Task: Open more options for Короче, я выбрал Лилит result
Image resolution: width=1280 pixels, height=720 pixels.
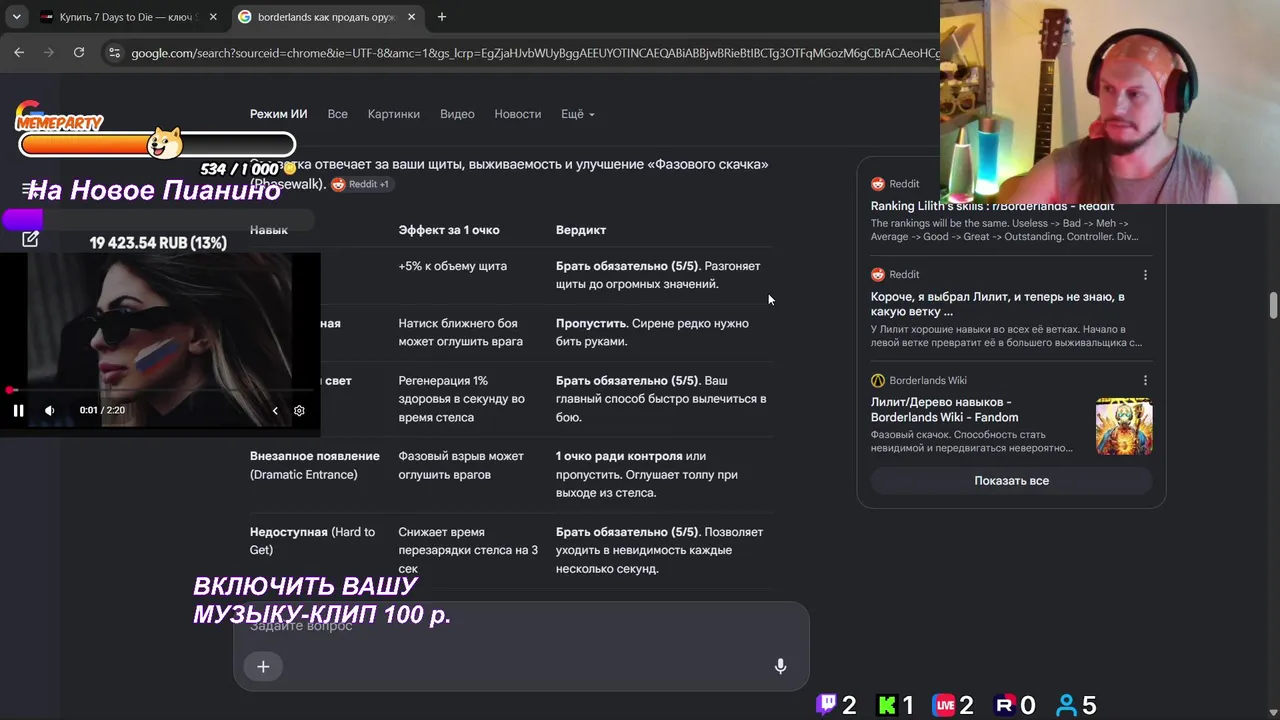Action: (1145, 275)
